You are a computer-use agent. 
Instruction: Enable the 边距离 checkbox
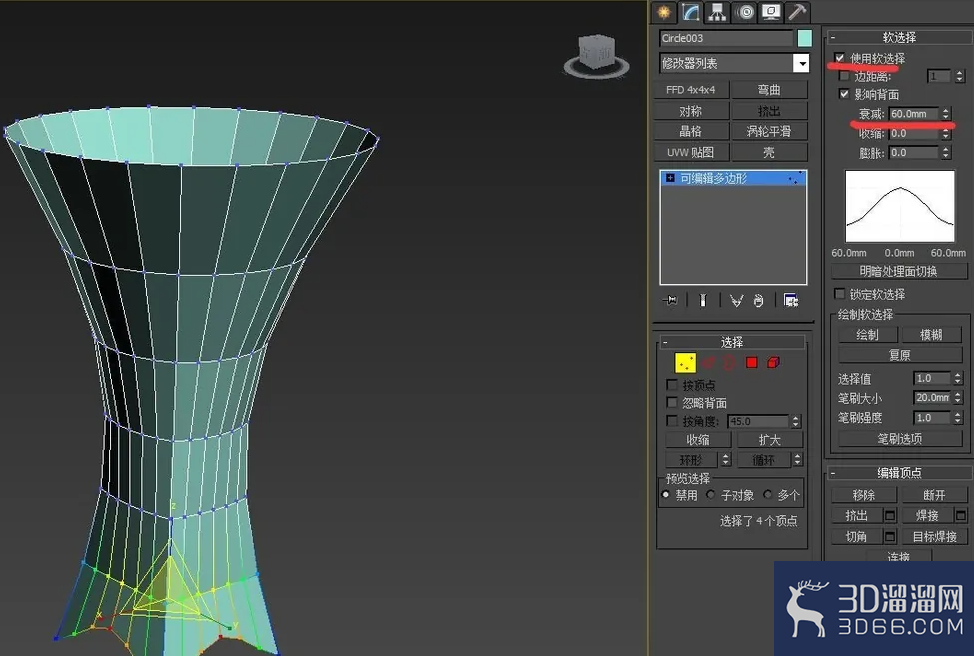click(844, 76)
